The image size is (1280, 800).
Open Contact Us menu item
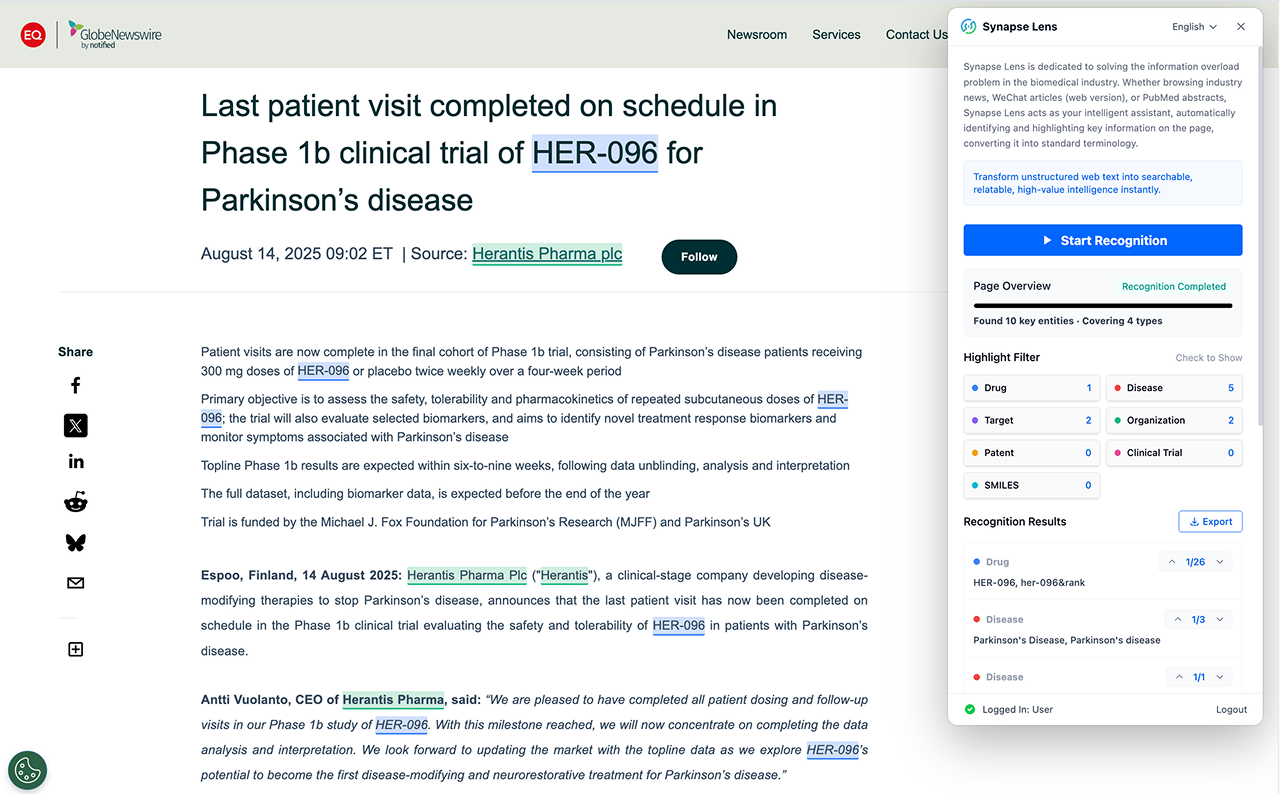click(x=916, y=34)
